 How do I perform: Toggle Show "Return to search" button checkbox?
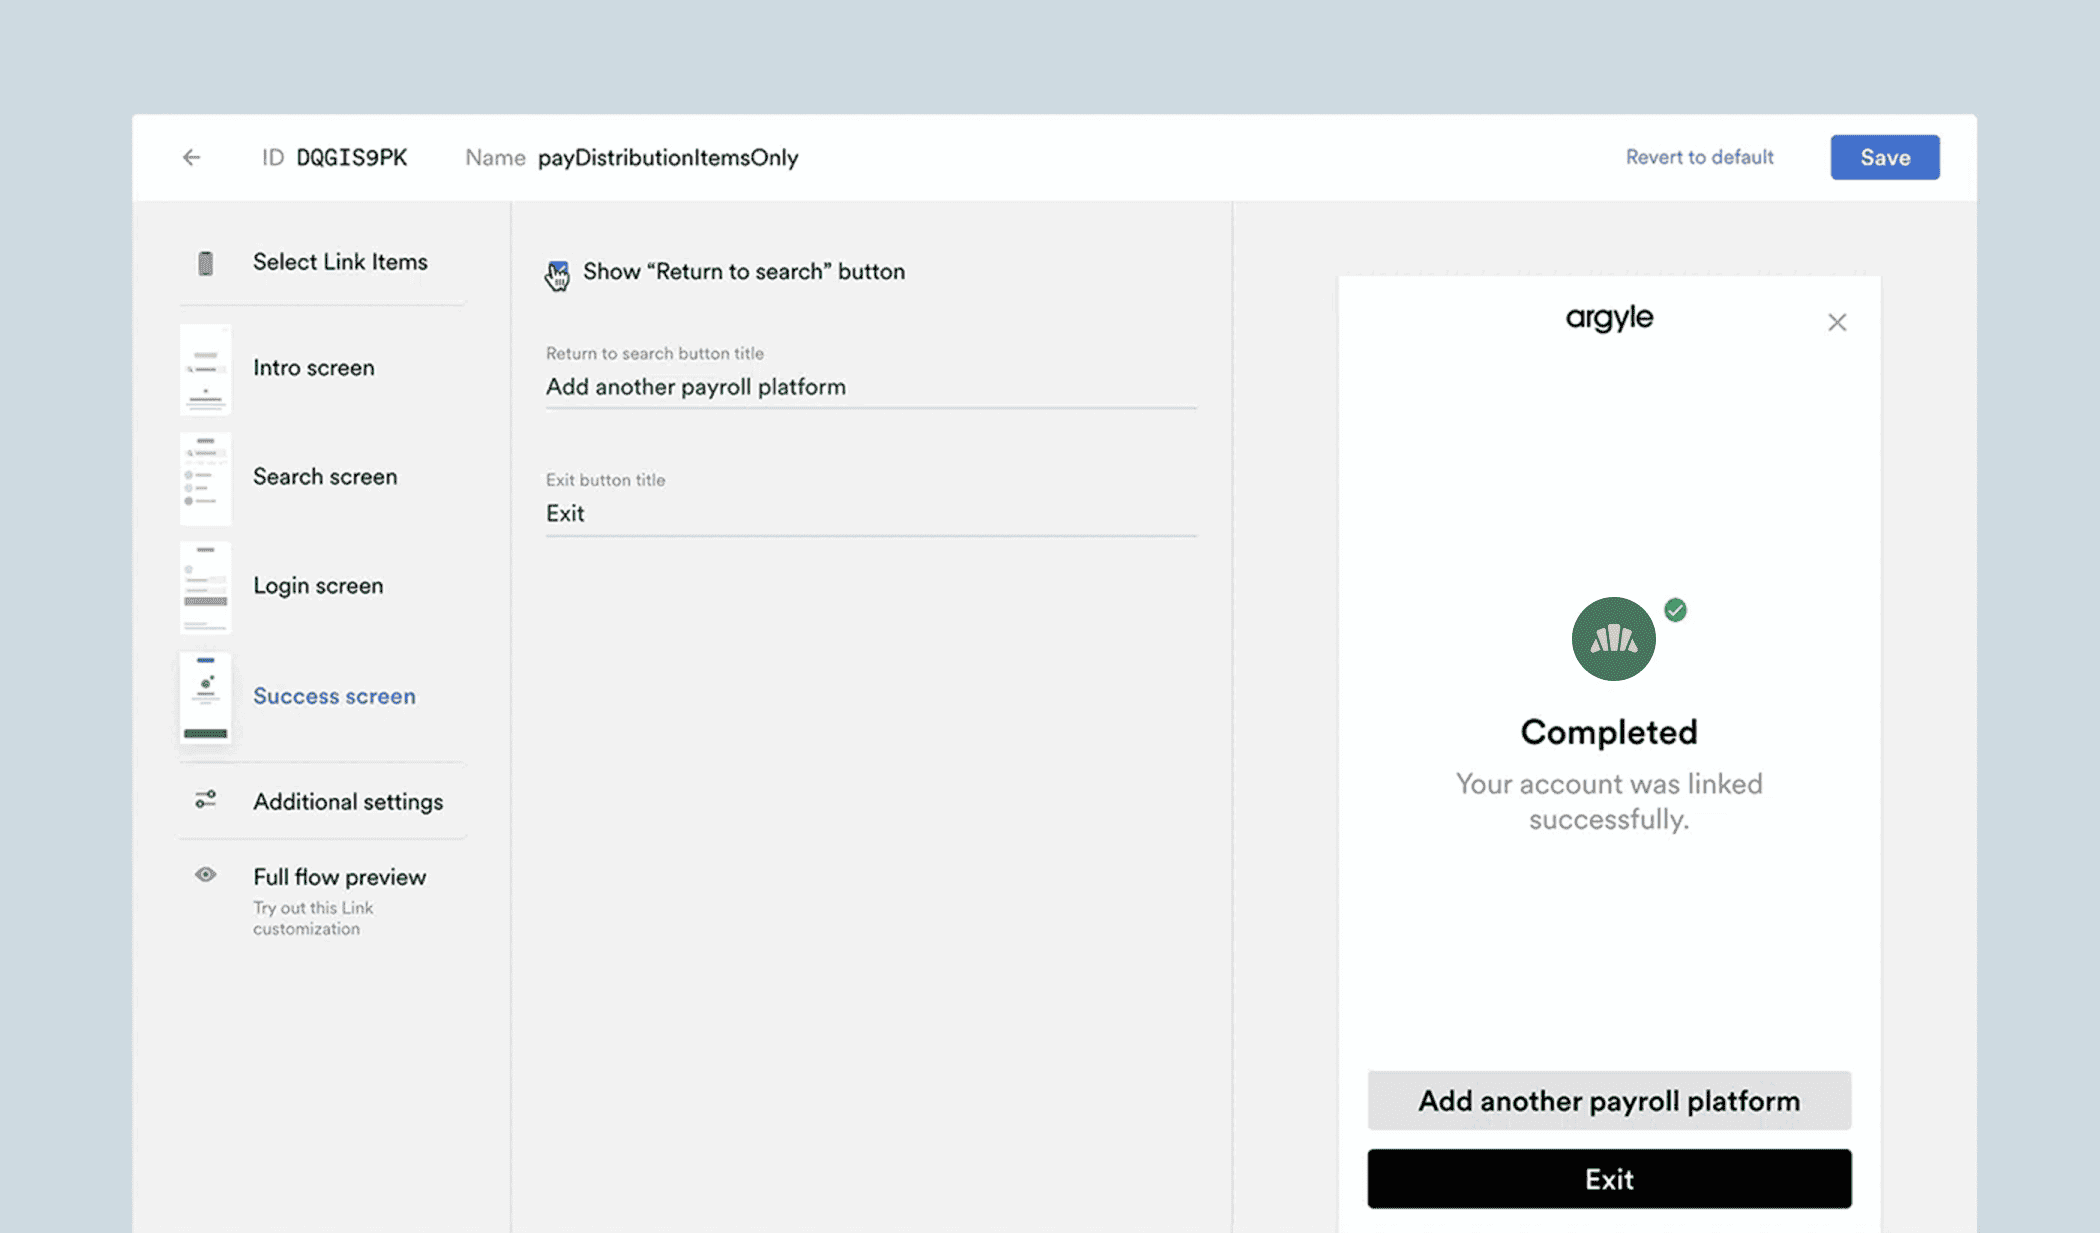(558, 272)
